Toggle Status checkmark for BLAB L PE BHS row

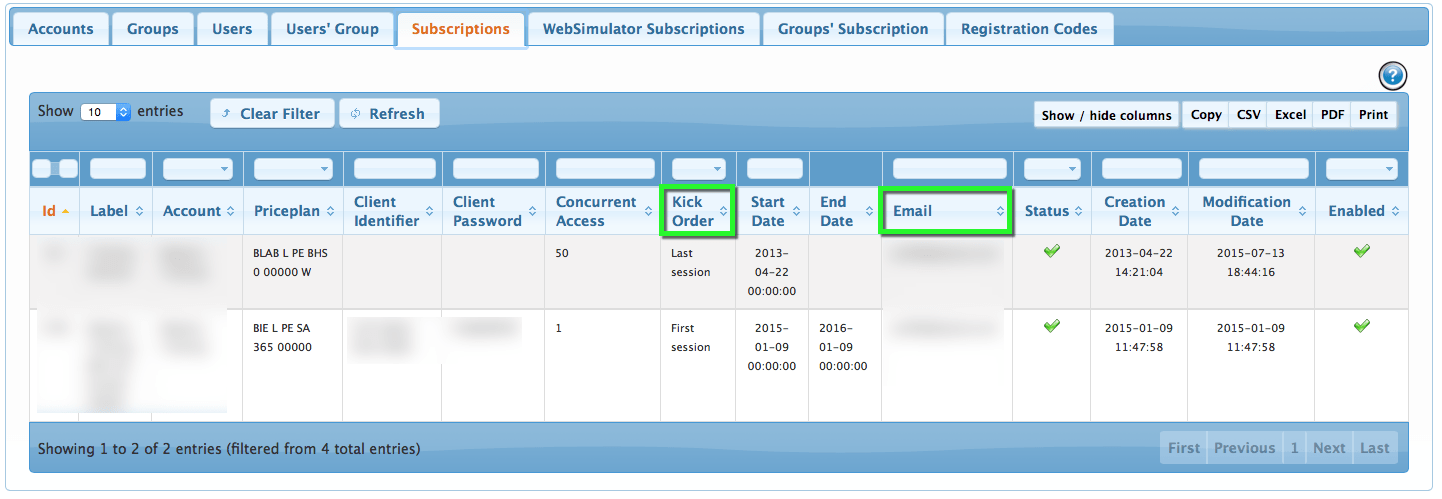tap(1051, 251)
